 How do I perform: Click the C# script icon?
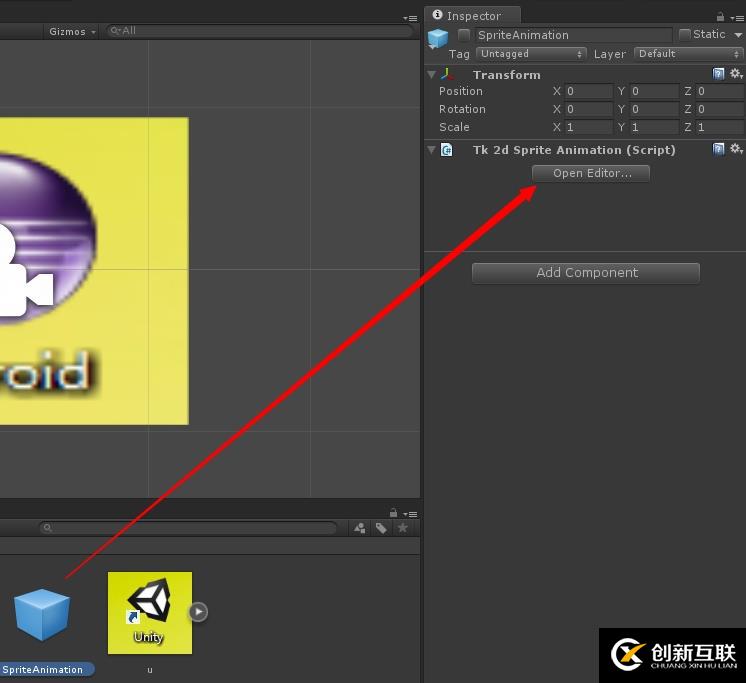(x=447, y=150)
